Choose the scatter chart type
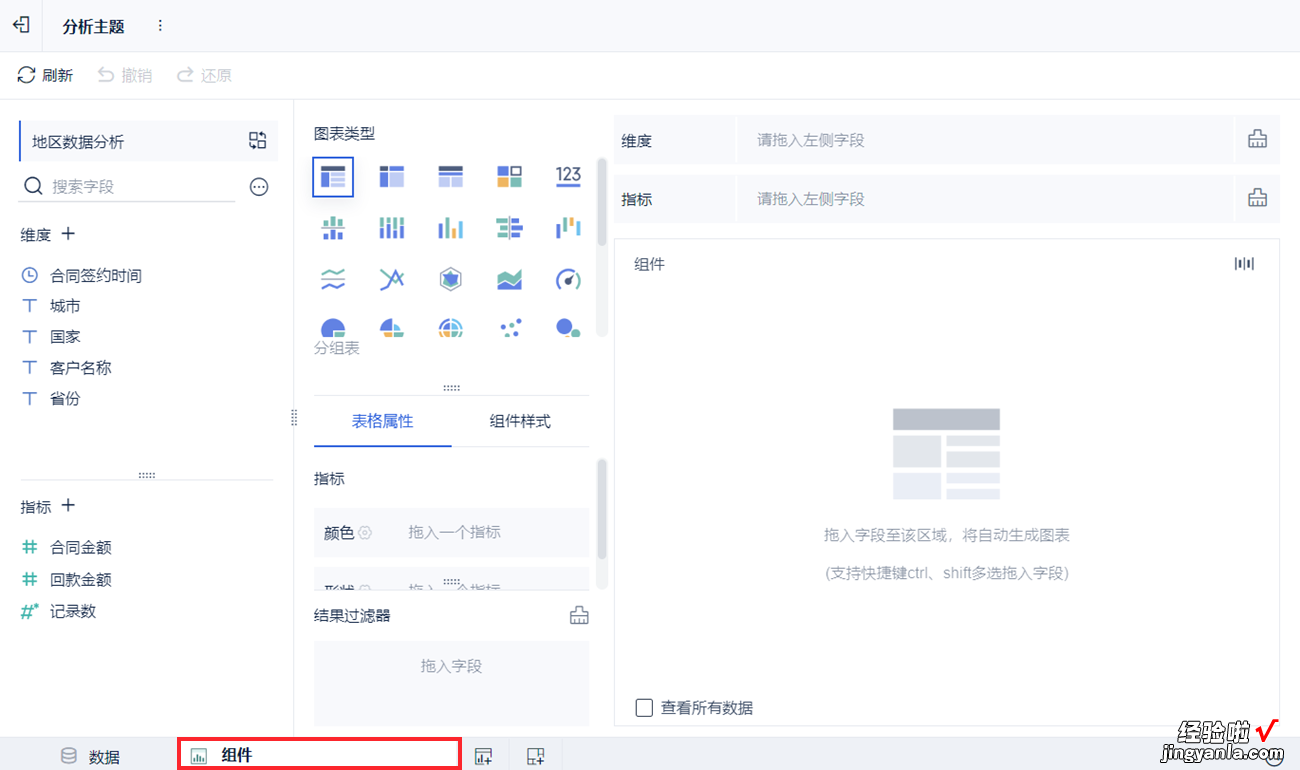Screen dimensions: 1300x770 [509, 328]
